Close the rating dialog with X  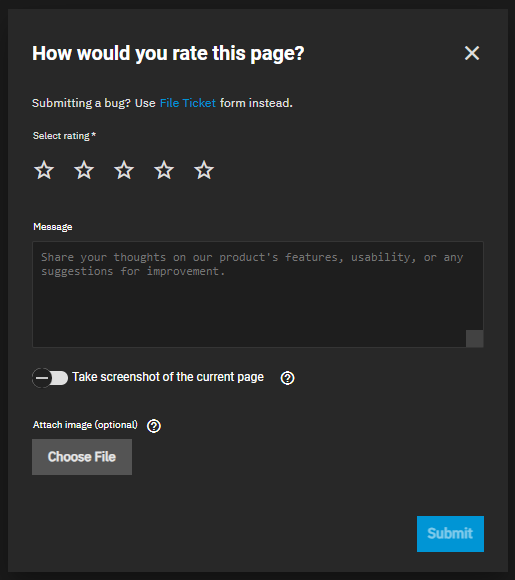[472, 53]
